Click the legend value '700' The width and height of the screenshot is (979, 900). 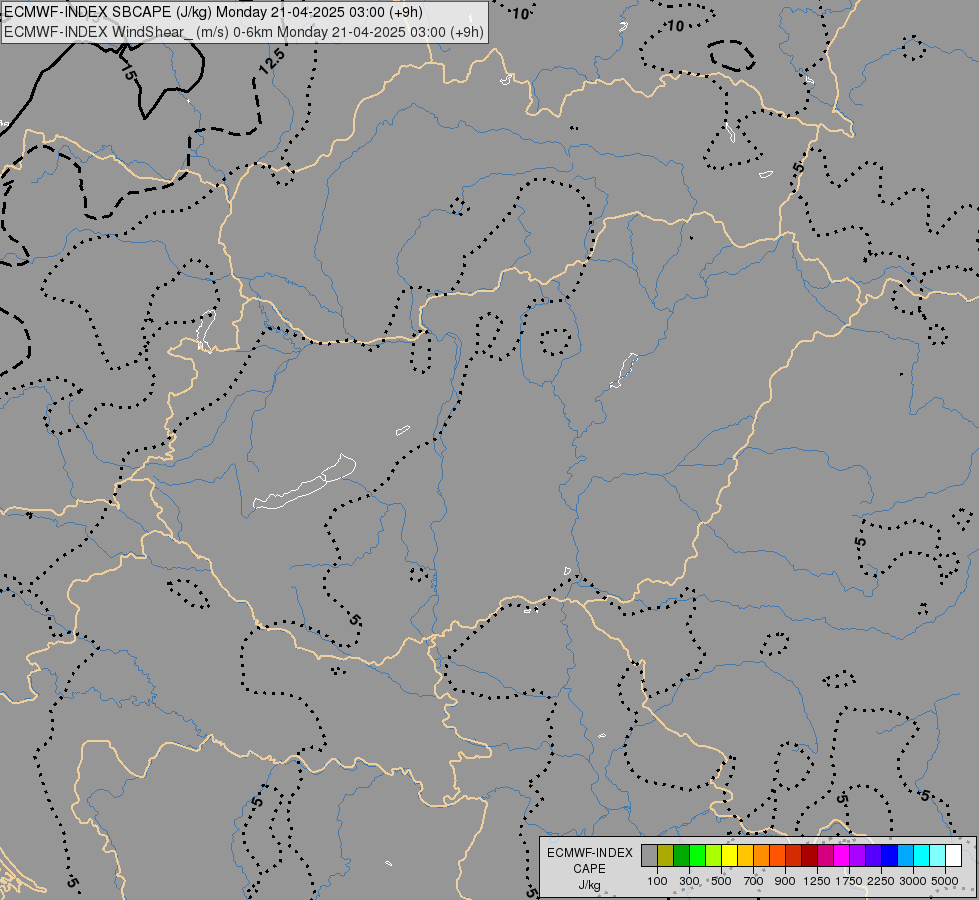click(754, 881)
